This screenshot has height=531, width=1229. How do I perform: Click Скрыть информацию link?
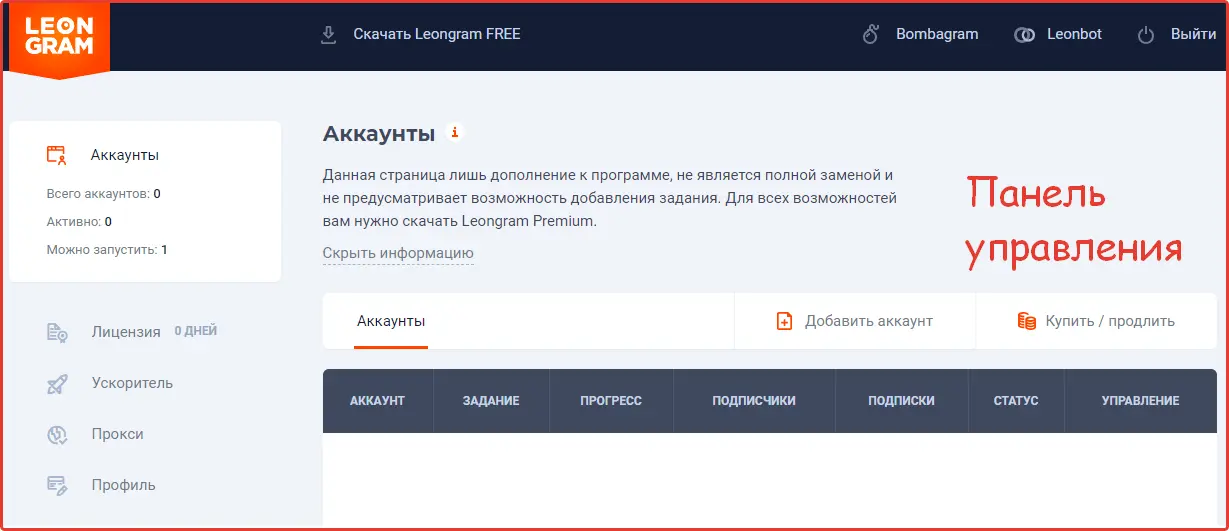tap(398, 254)
